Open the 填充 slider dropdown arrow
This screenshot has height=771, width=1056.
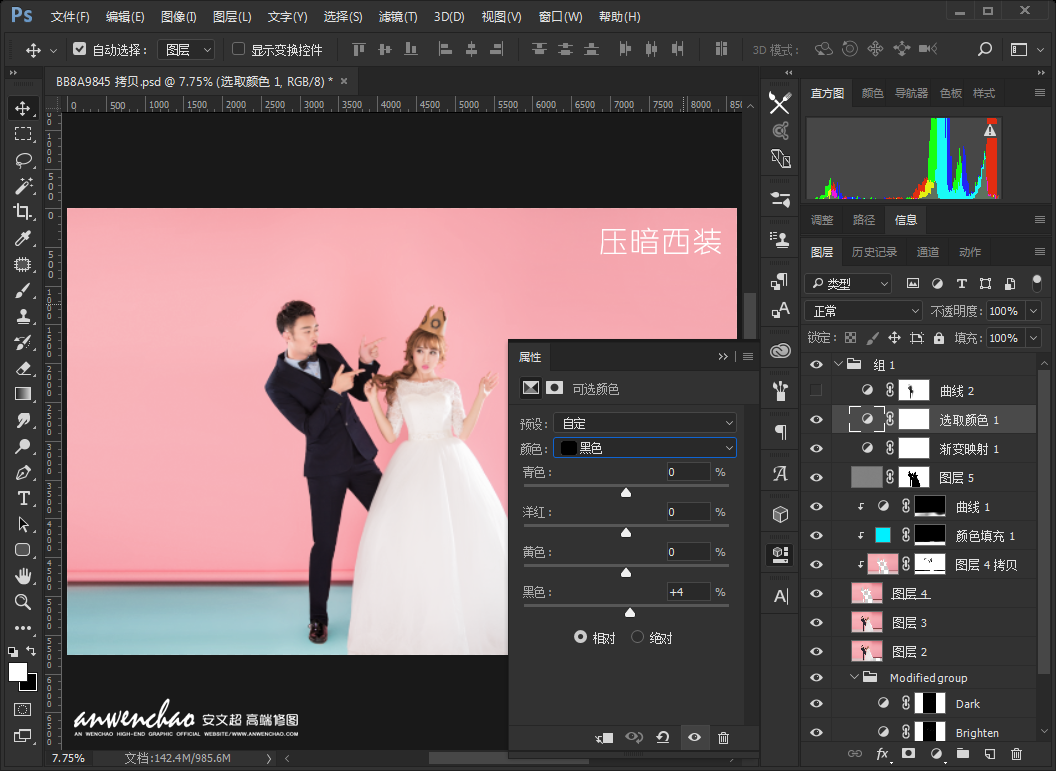[1034, 338]
